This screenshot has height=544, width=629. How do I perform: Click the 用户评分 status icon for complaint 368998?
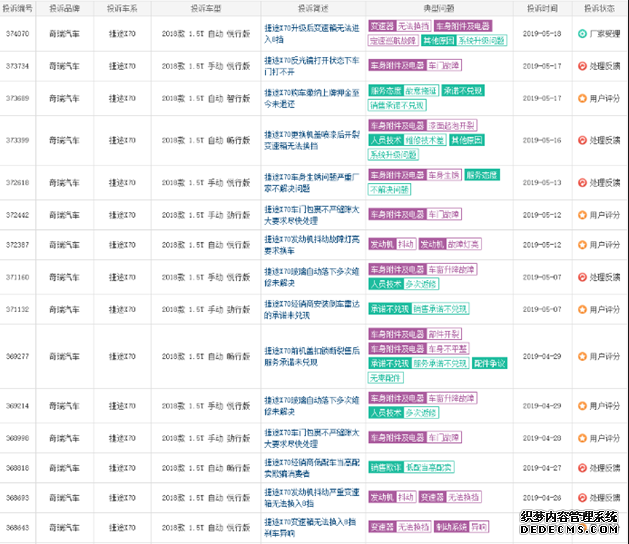pos(582,438)
